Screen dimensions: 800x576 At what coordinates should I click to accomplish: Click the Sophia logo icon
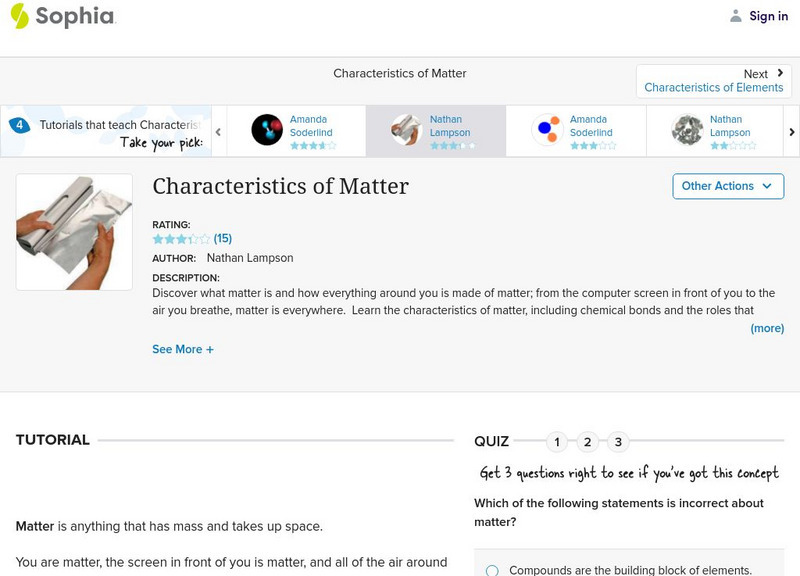coord(19,16)
